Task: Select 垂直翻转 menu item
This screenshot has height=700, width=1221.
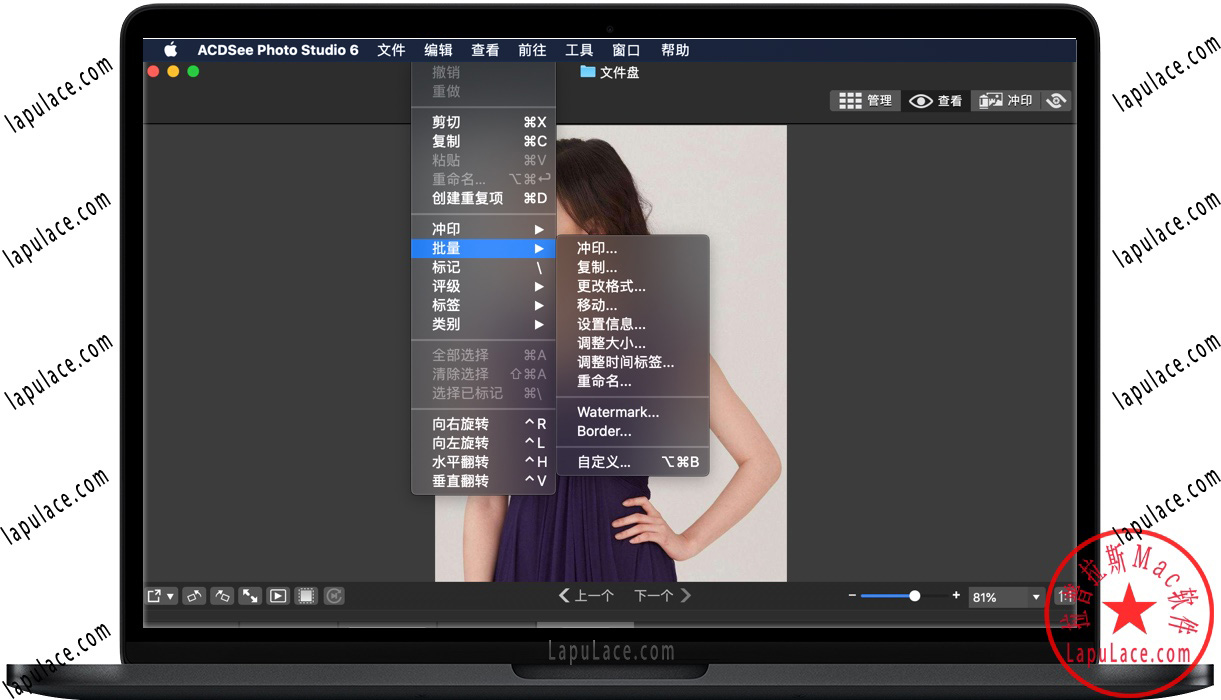Action: [x=483, y=481]
